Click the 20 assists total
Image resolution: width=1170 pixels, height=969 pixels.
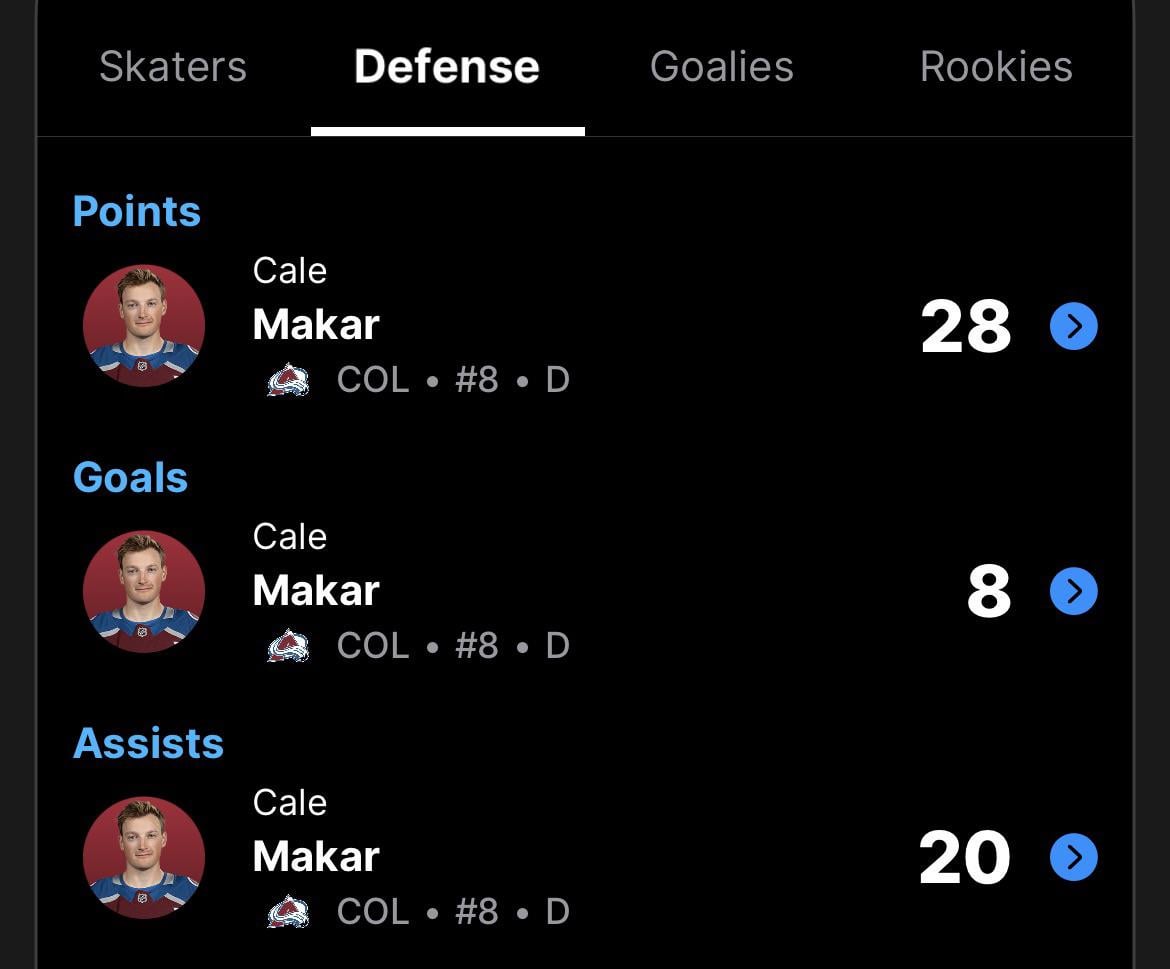click(x=964, y=859)
